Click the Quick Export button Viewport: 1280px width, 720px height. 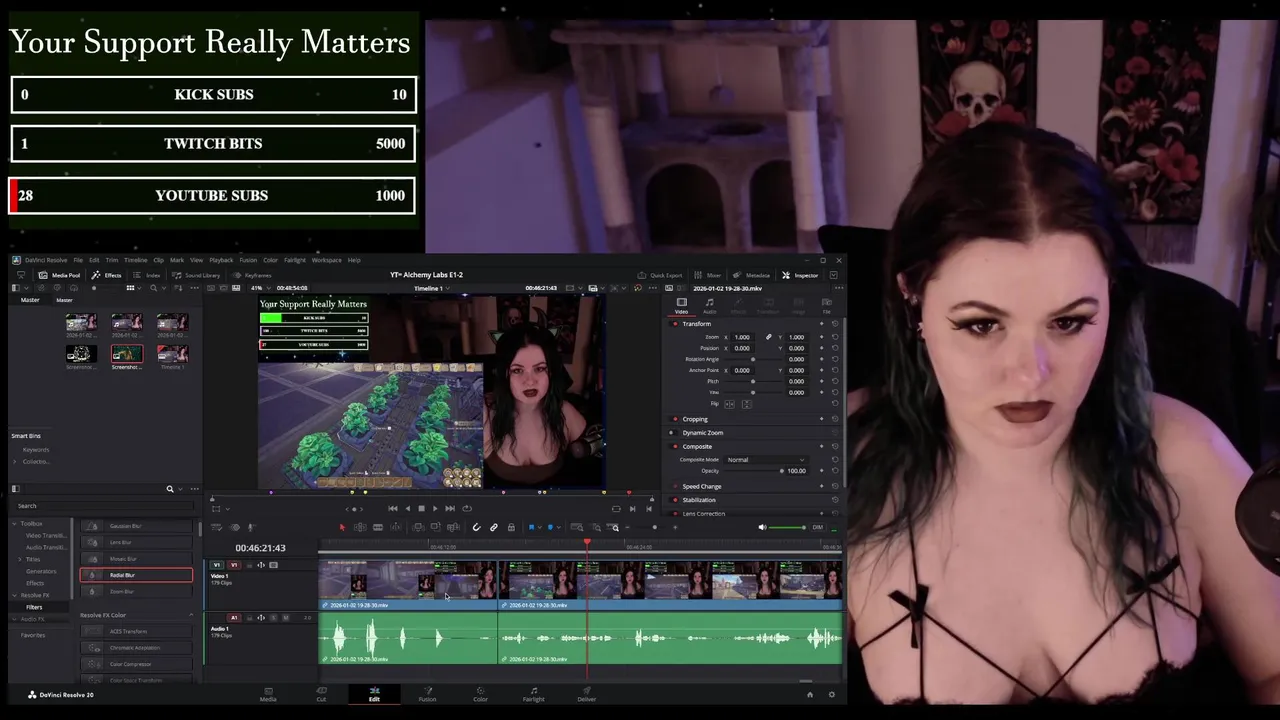(x=660, y=275)
